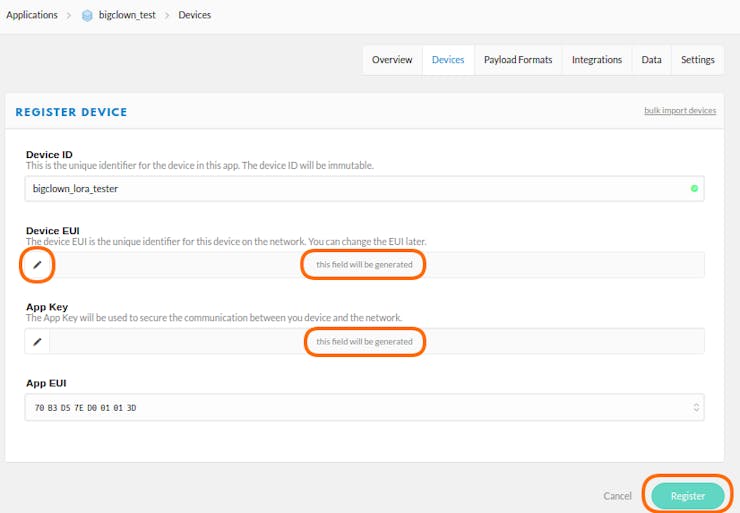Follow the bulk import devices link
This screenshot has height=513, width=740.
[680, 110]
